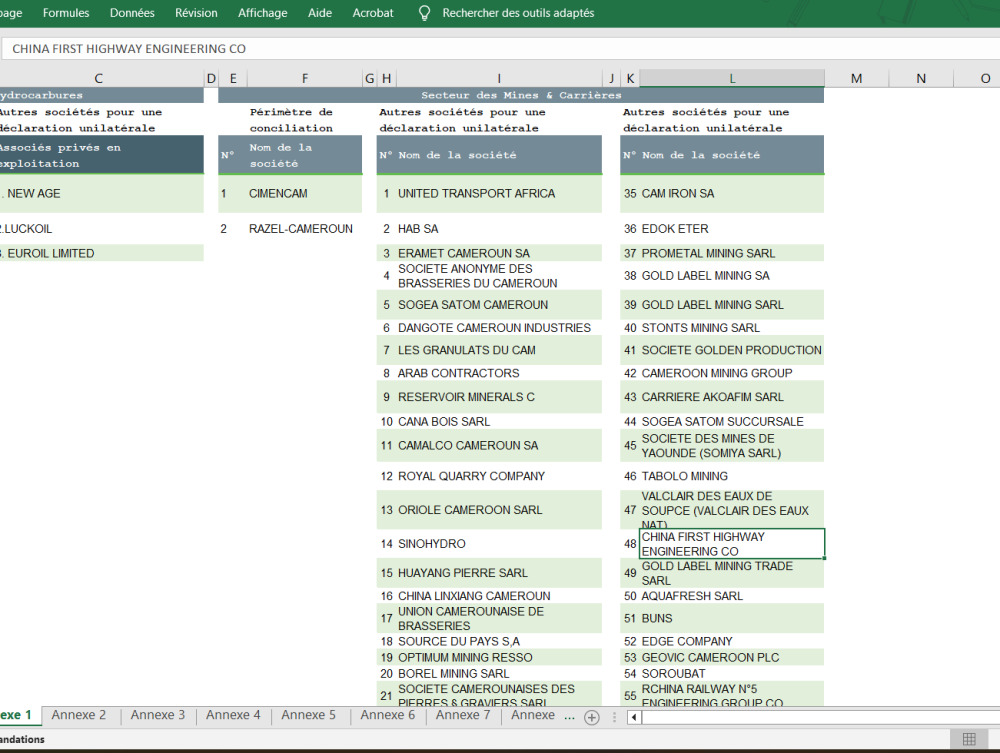Select the BOREL MINING SARL cell
1000x753 pixels.
(x=499, y=673)
